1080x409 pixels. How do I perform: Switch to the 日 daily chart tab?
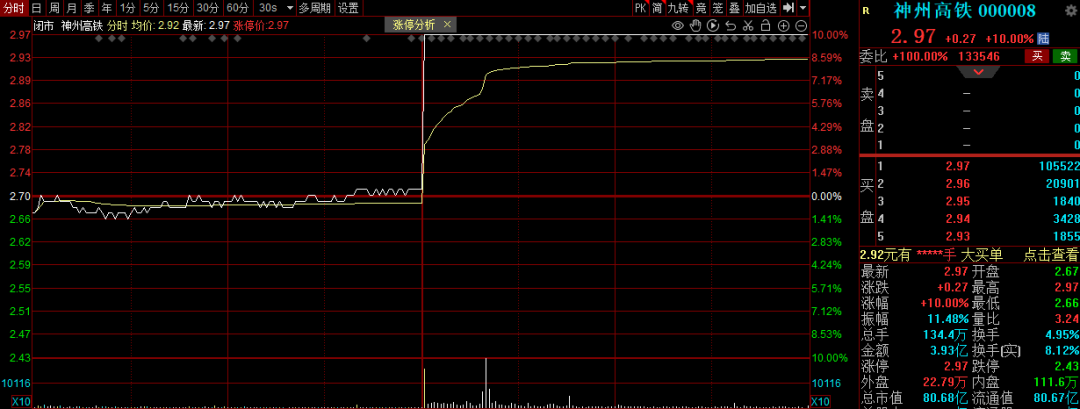click(36, 8)
